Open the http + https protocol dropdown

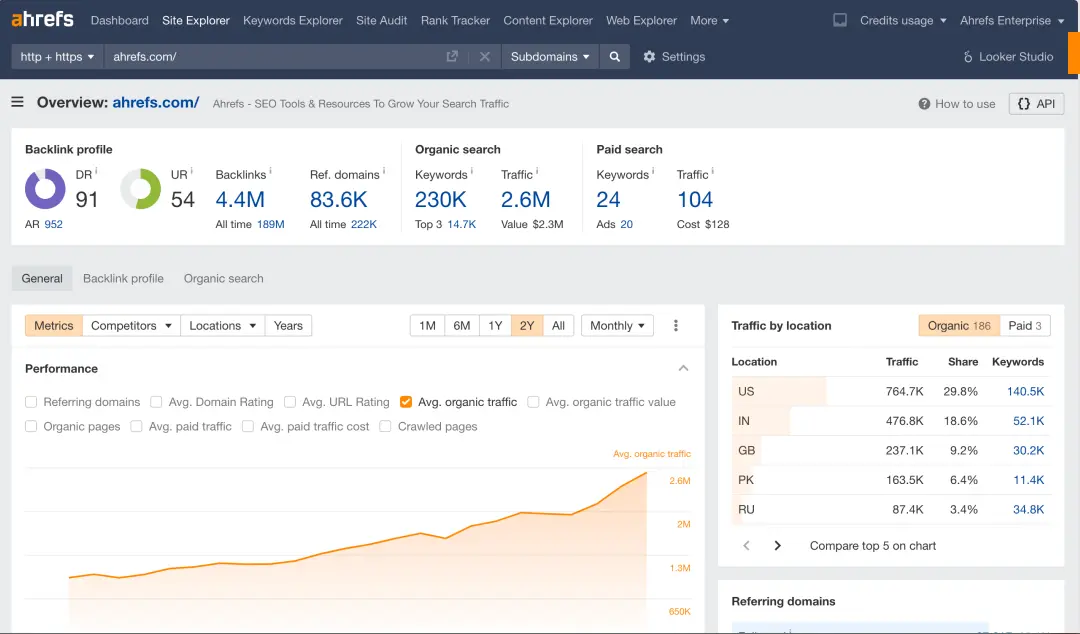click(57, 57)
